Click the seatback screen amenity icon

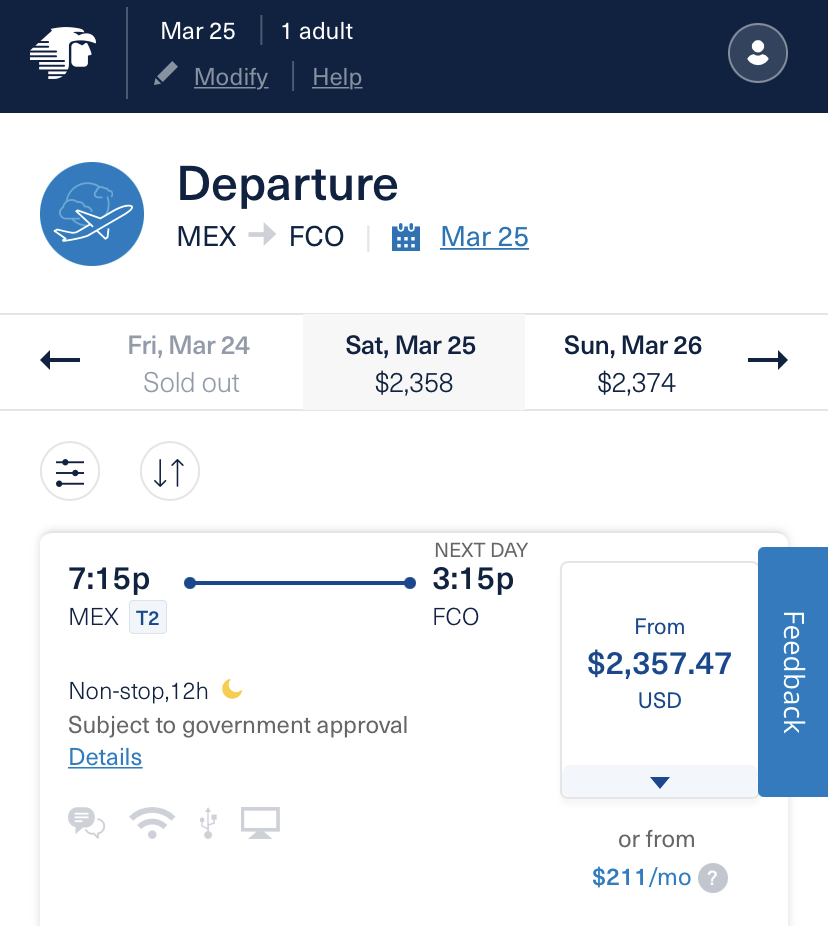260,822
